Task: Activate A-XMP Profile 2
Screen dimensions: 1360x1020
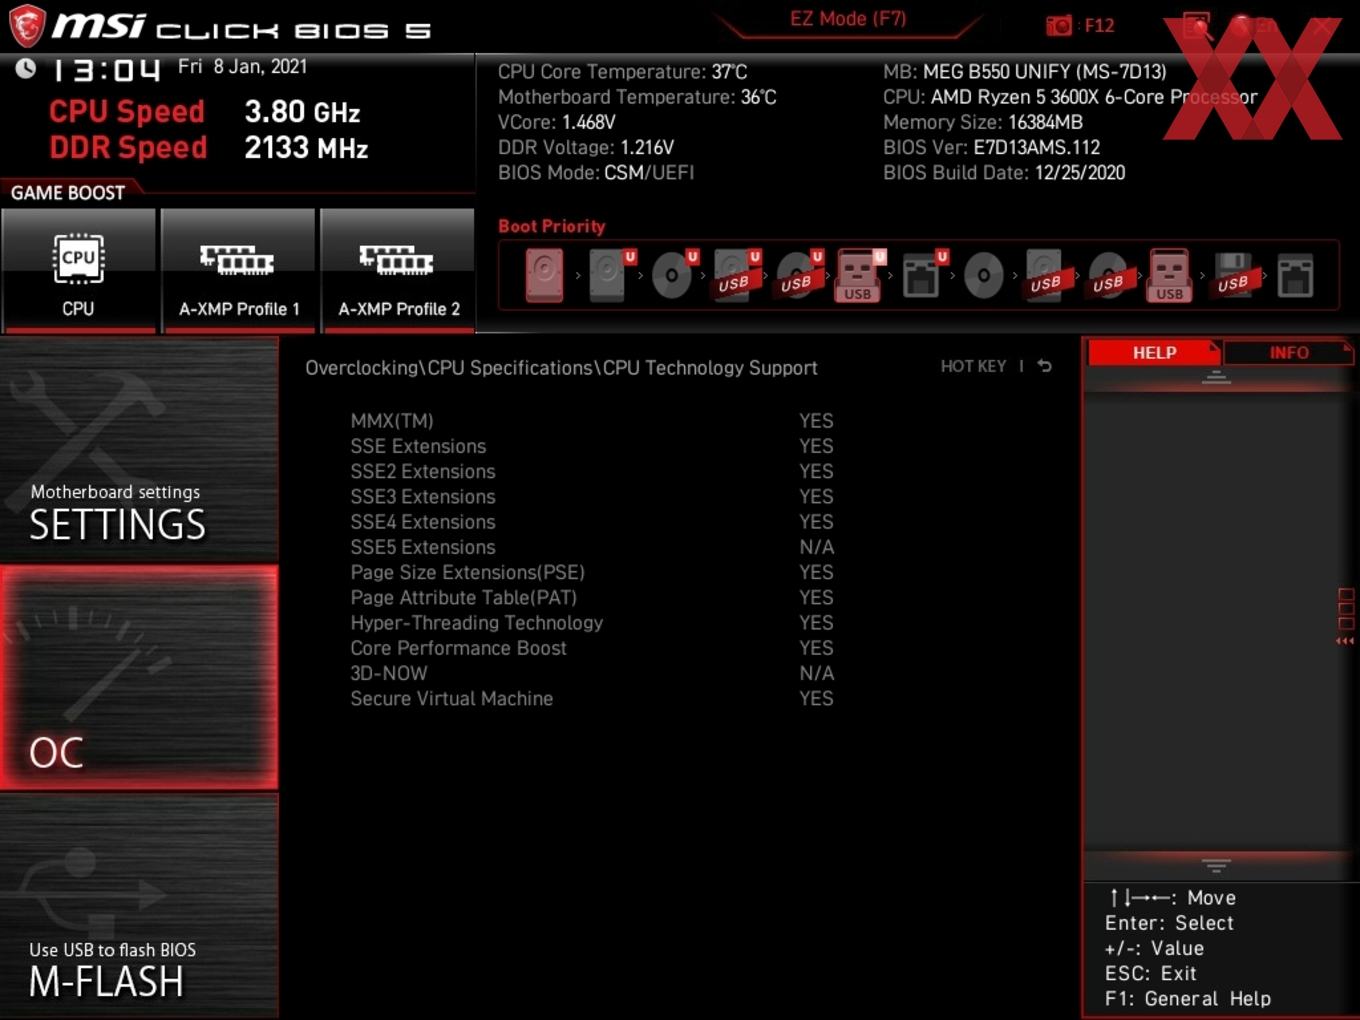Action: tap(398, 269)
